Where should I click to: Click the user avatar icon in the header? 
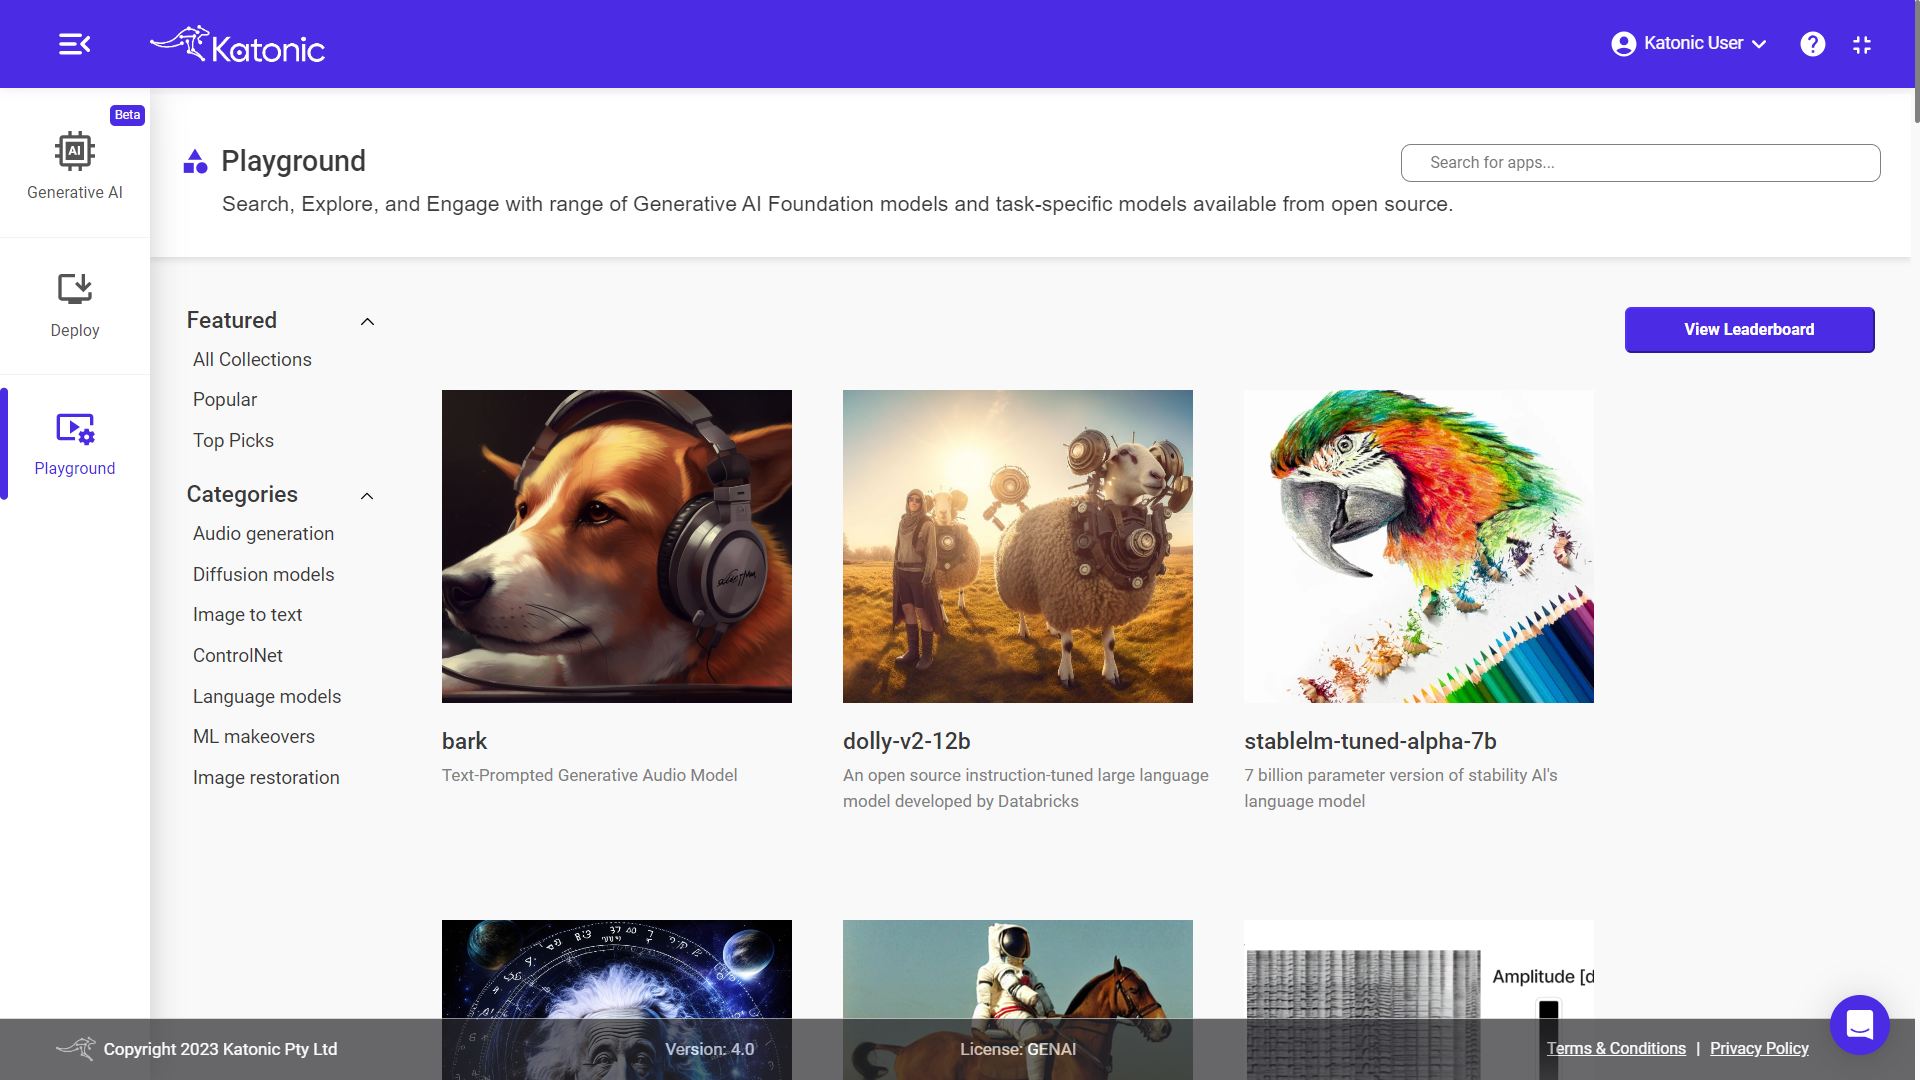(x=1624, y=44)
